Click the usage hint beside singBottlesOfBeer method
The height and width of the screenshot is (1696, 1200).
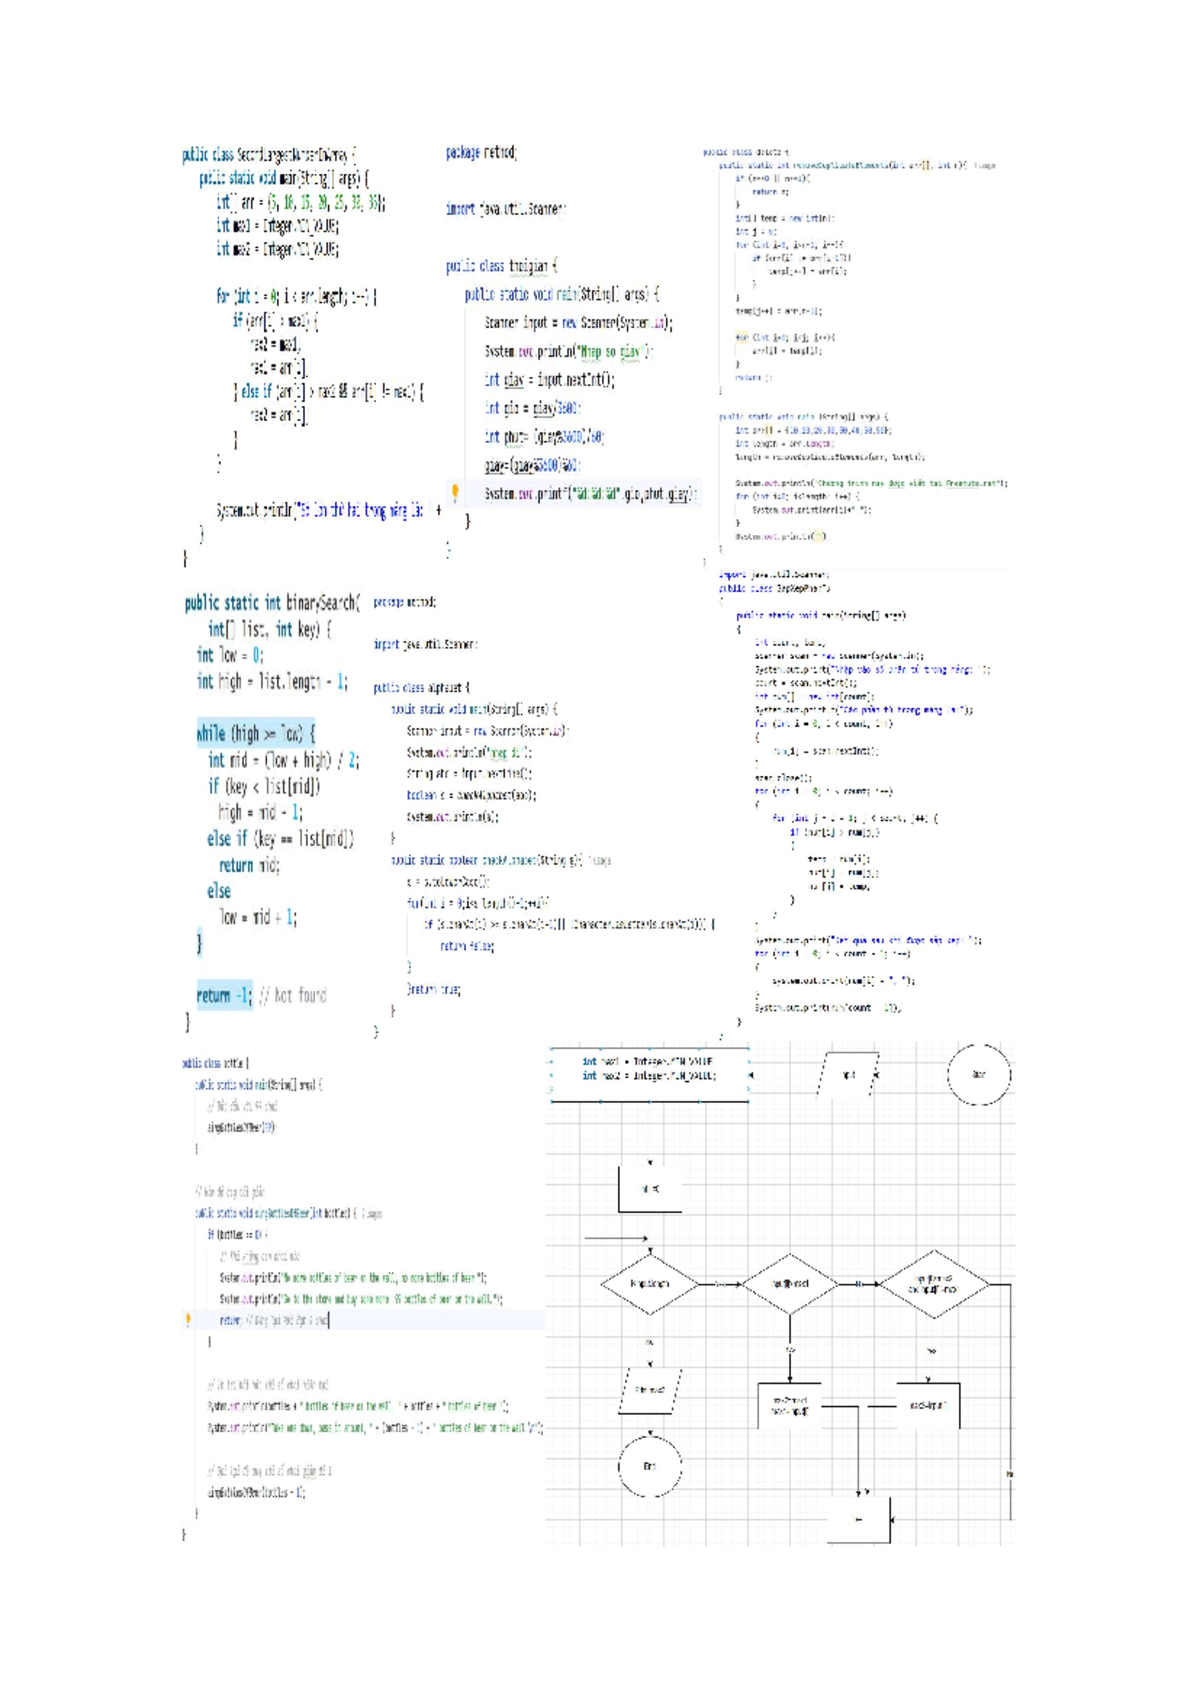[x=371, y=1213]
